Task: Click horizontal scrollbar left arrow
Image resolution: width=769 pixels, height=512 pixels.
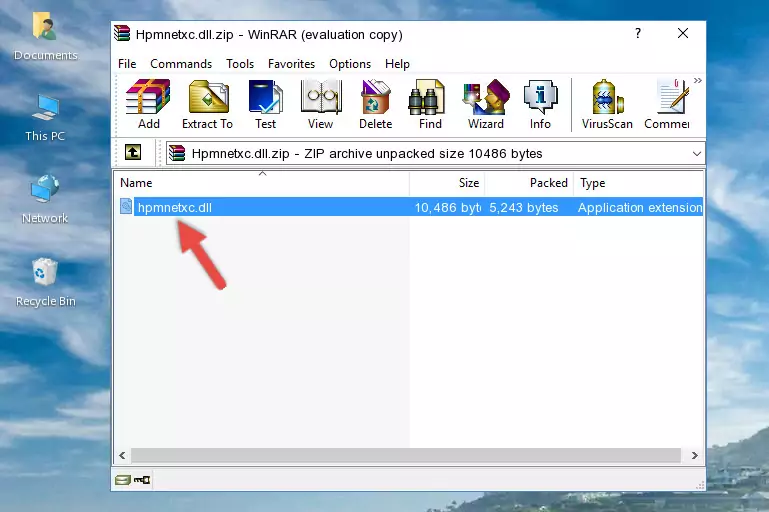Action: tap(123, 455)
